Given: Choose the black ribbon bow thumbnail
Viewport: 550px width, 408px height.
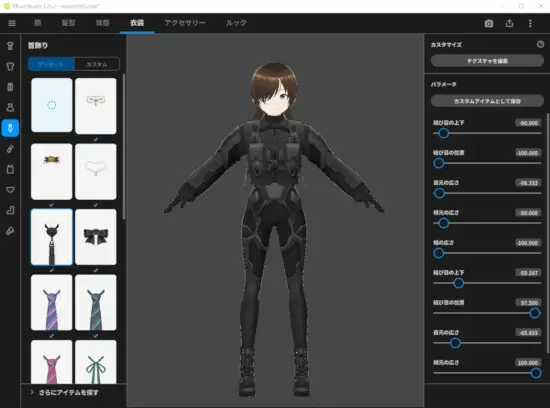Looking at the screenshot, I should [x=96, y=237].
